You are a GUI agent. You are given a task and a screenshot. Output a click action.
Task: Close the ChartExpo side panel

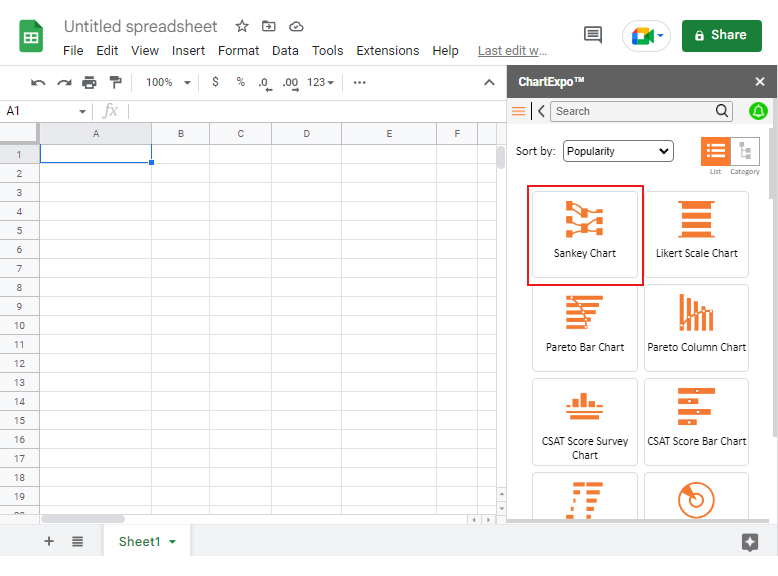point(760,81)
